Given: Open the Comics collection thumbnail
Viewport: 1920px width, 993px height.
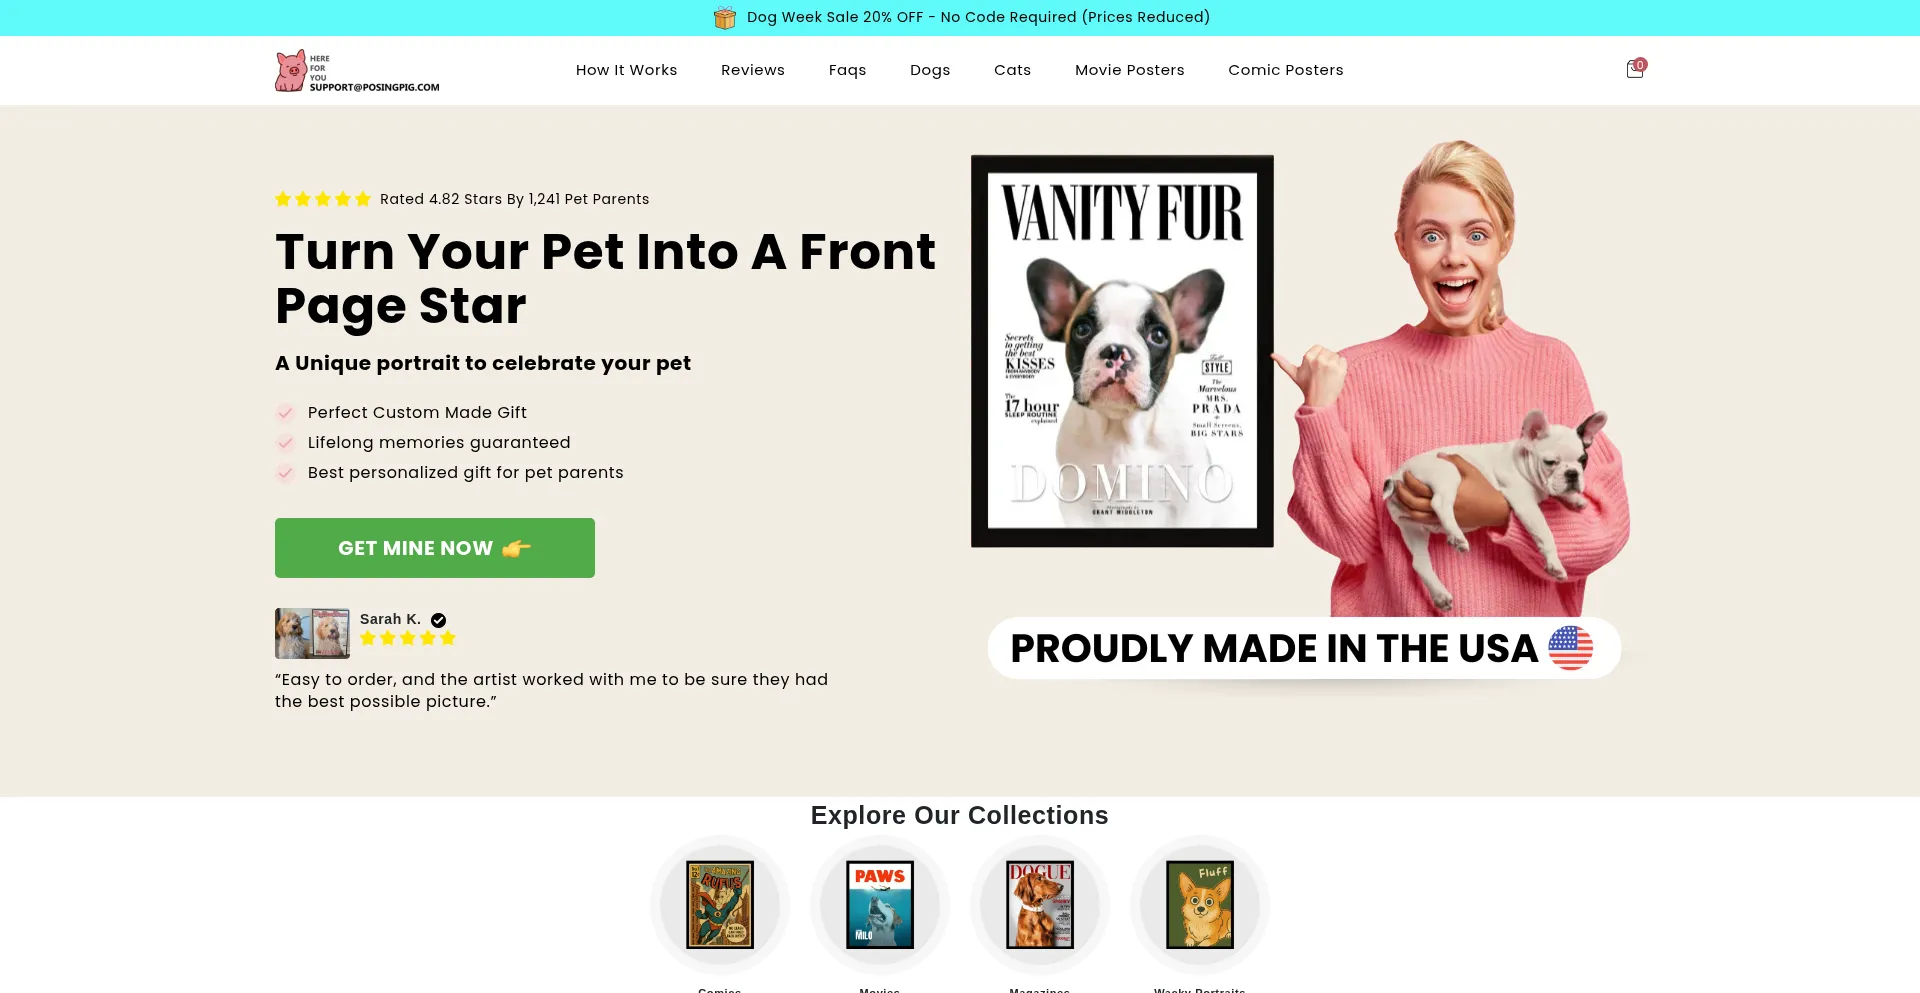Looking at the screenshot, I should pos(720,905).
